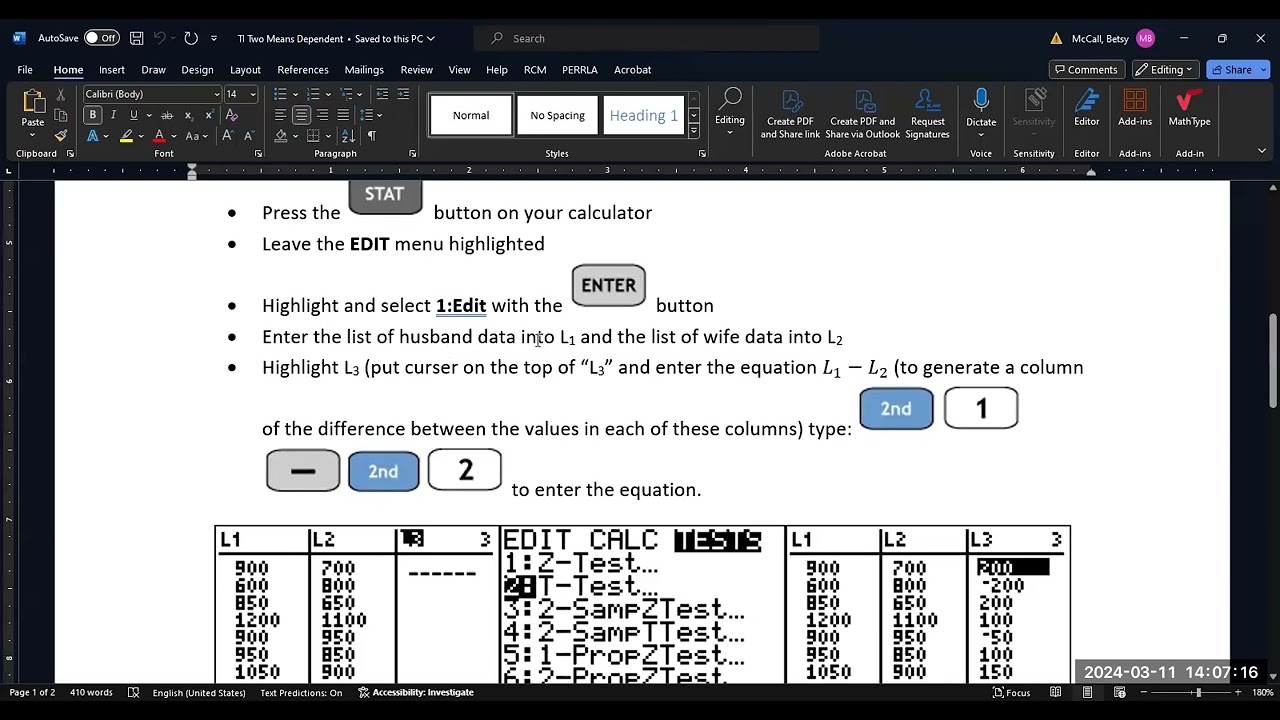Clear all formatting from the text
This screenshot has height=720, width=1280.
[233, 115]
